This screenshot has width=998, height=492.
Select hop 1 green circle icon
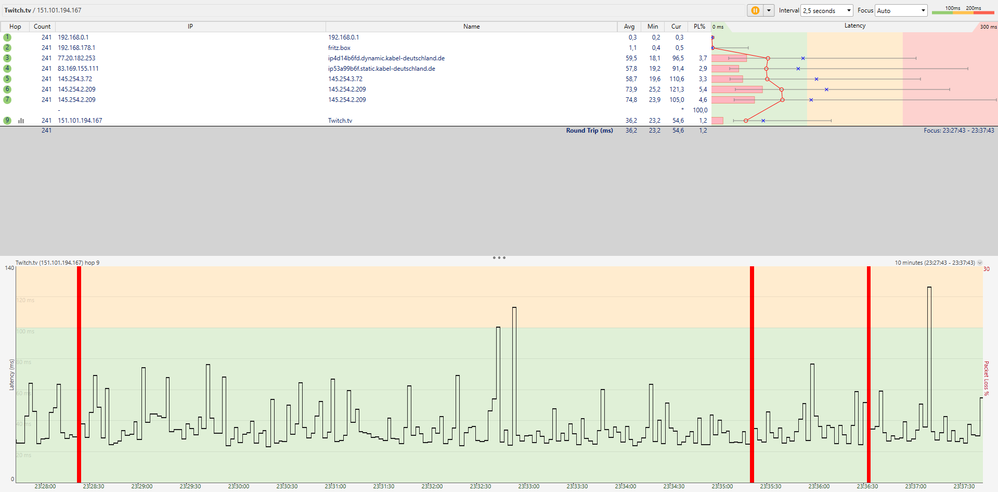coord(7,37)
